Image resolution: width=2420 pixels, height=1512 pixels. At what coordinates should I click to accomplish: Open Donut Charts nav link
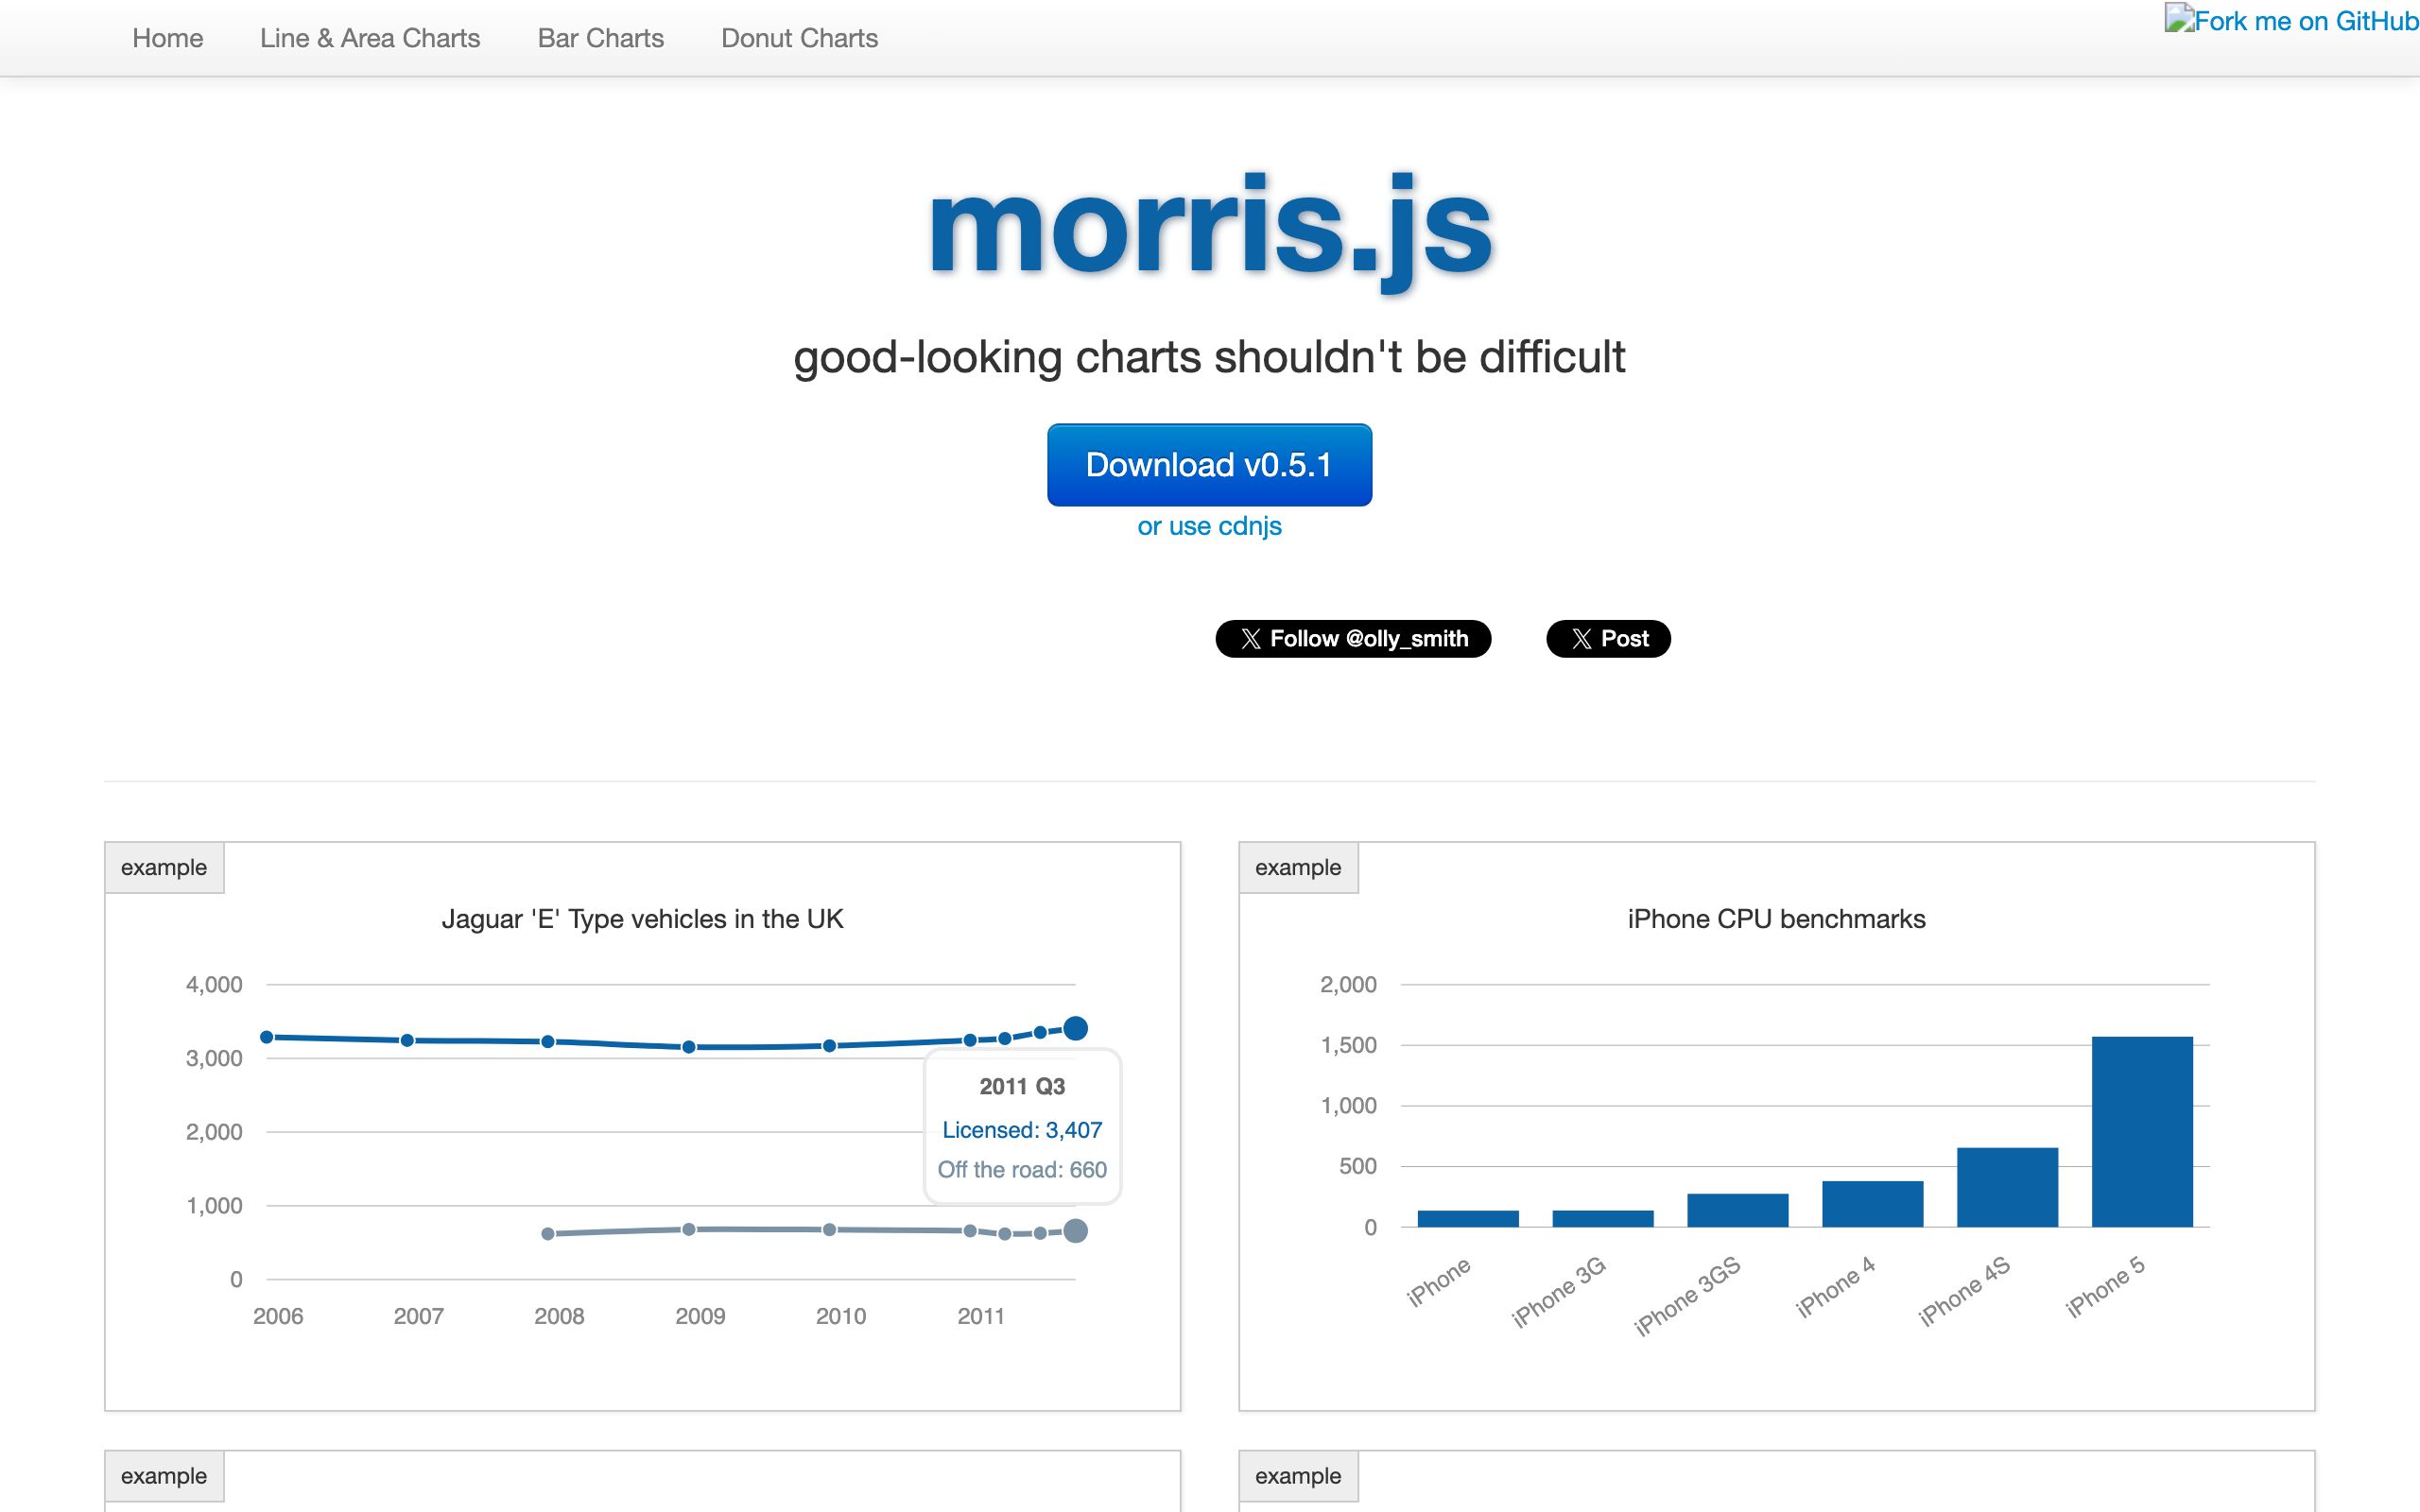[799, 38]
